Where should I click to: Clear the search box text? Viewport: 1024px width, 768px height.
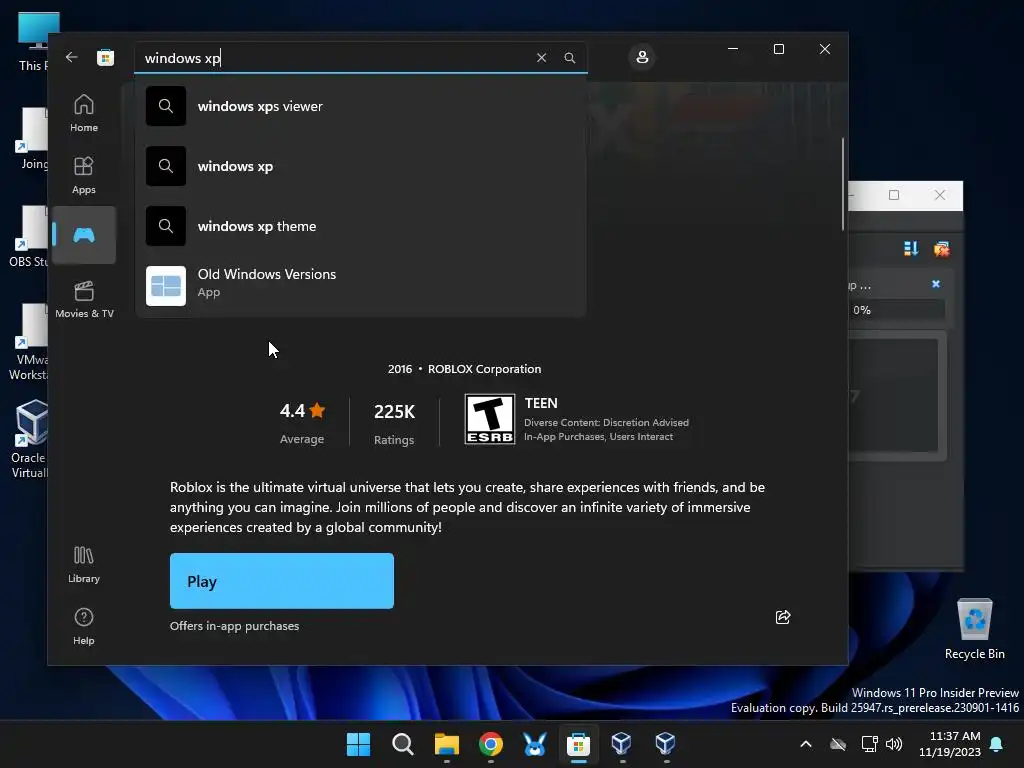[541, 57]
